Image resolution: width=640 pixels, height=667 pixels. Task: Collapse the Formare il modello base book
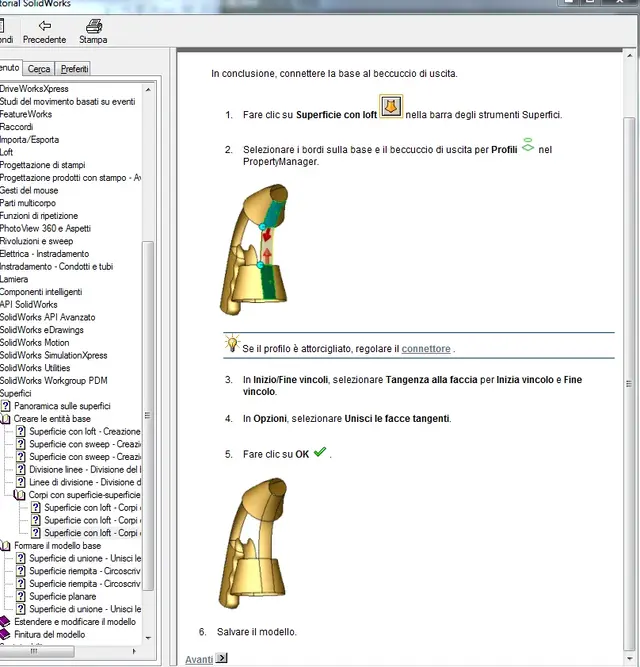pyautogui.click(x=5, y=546)
